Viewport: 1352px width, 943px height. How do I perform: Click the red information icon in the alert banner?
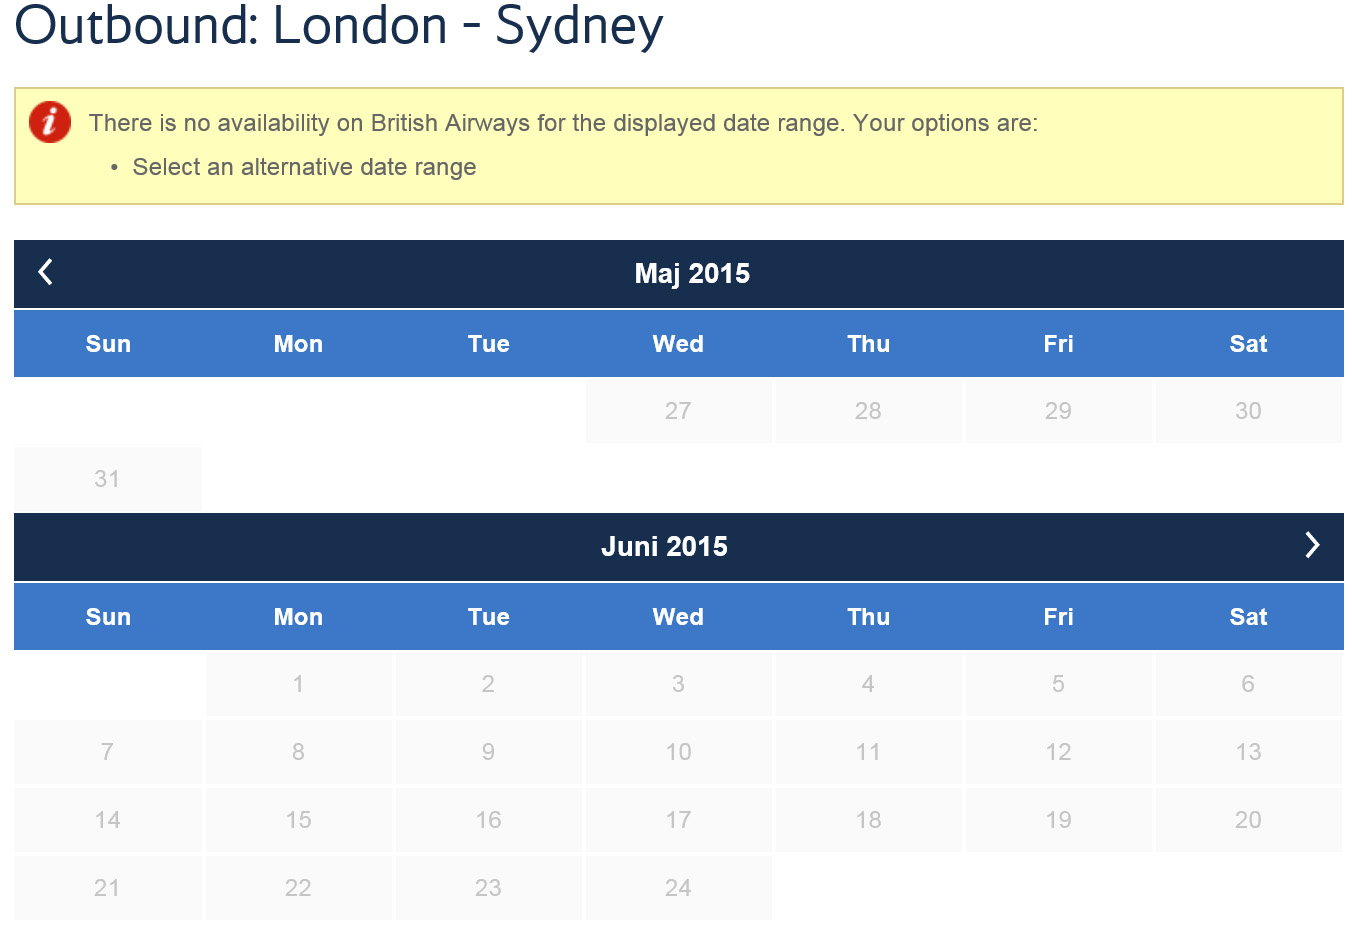point(49,122)
